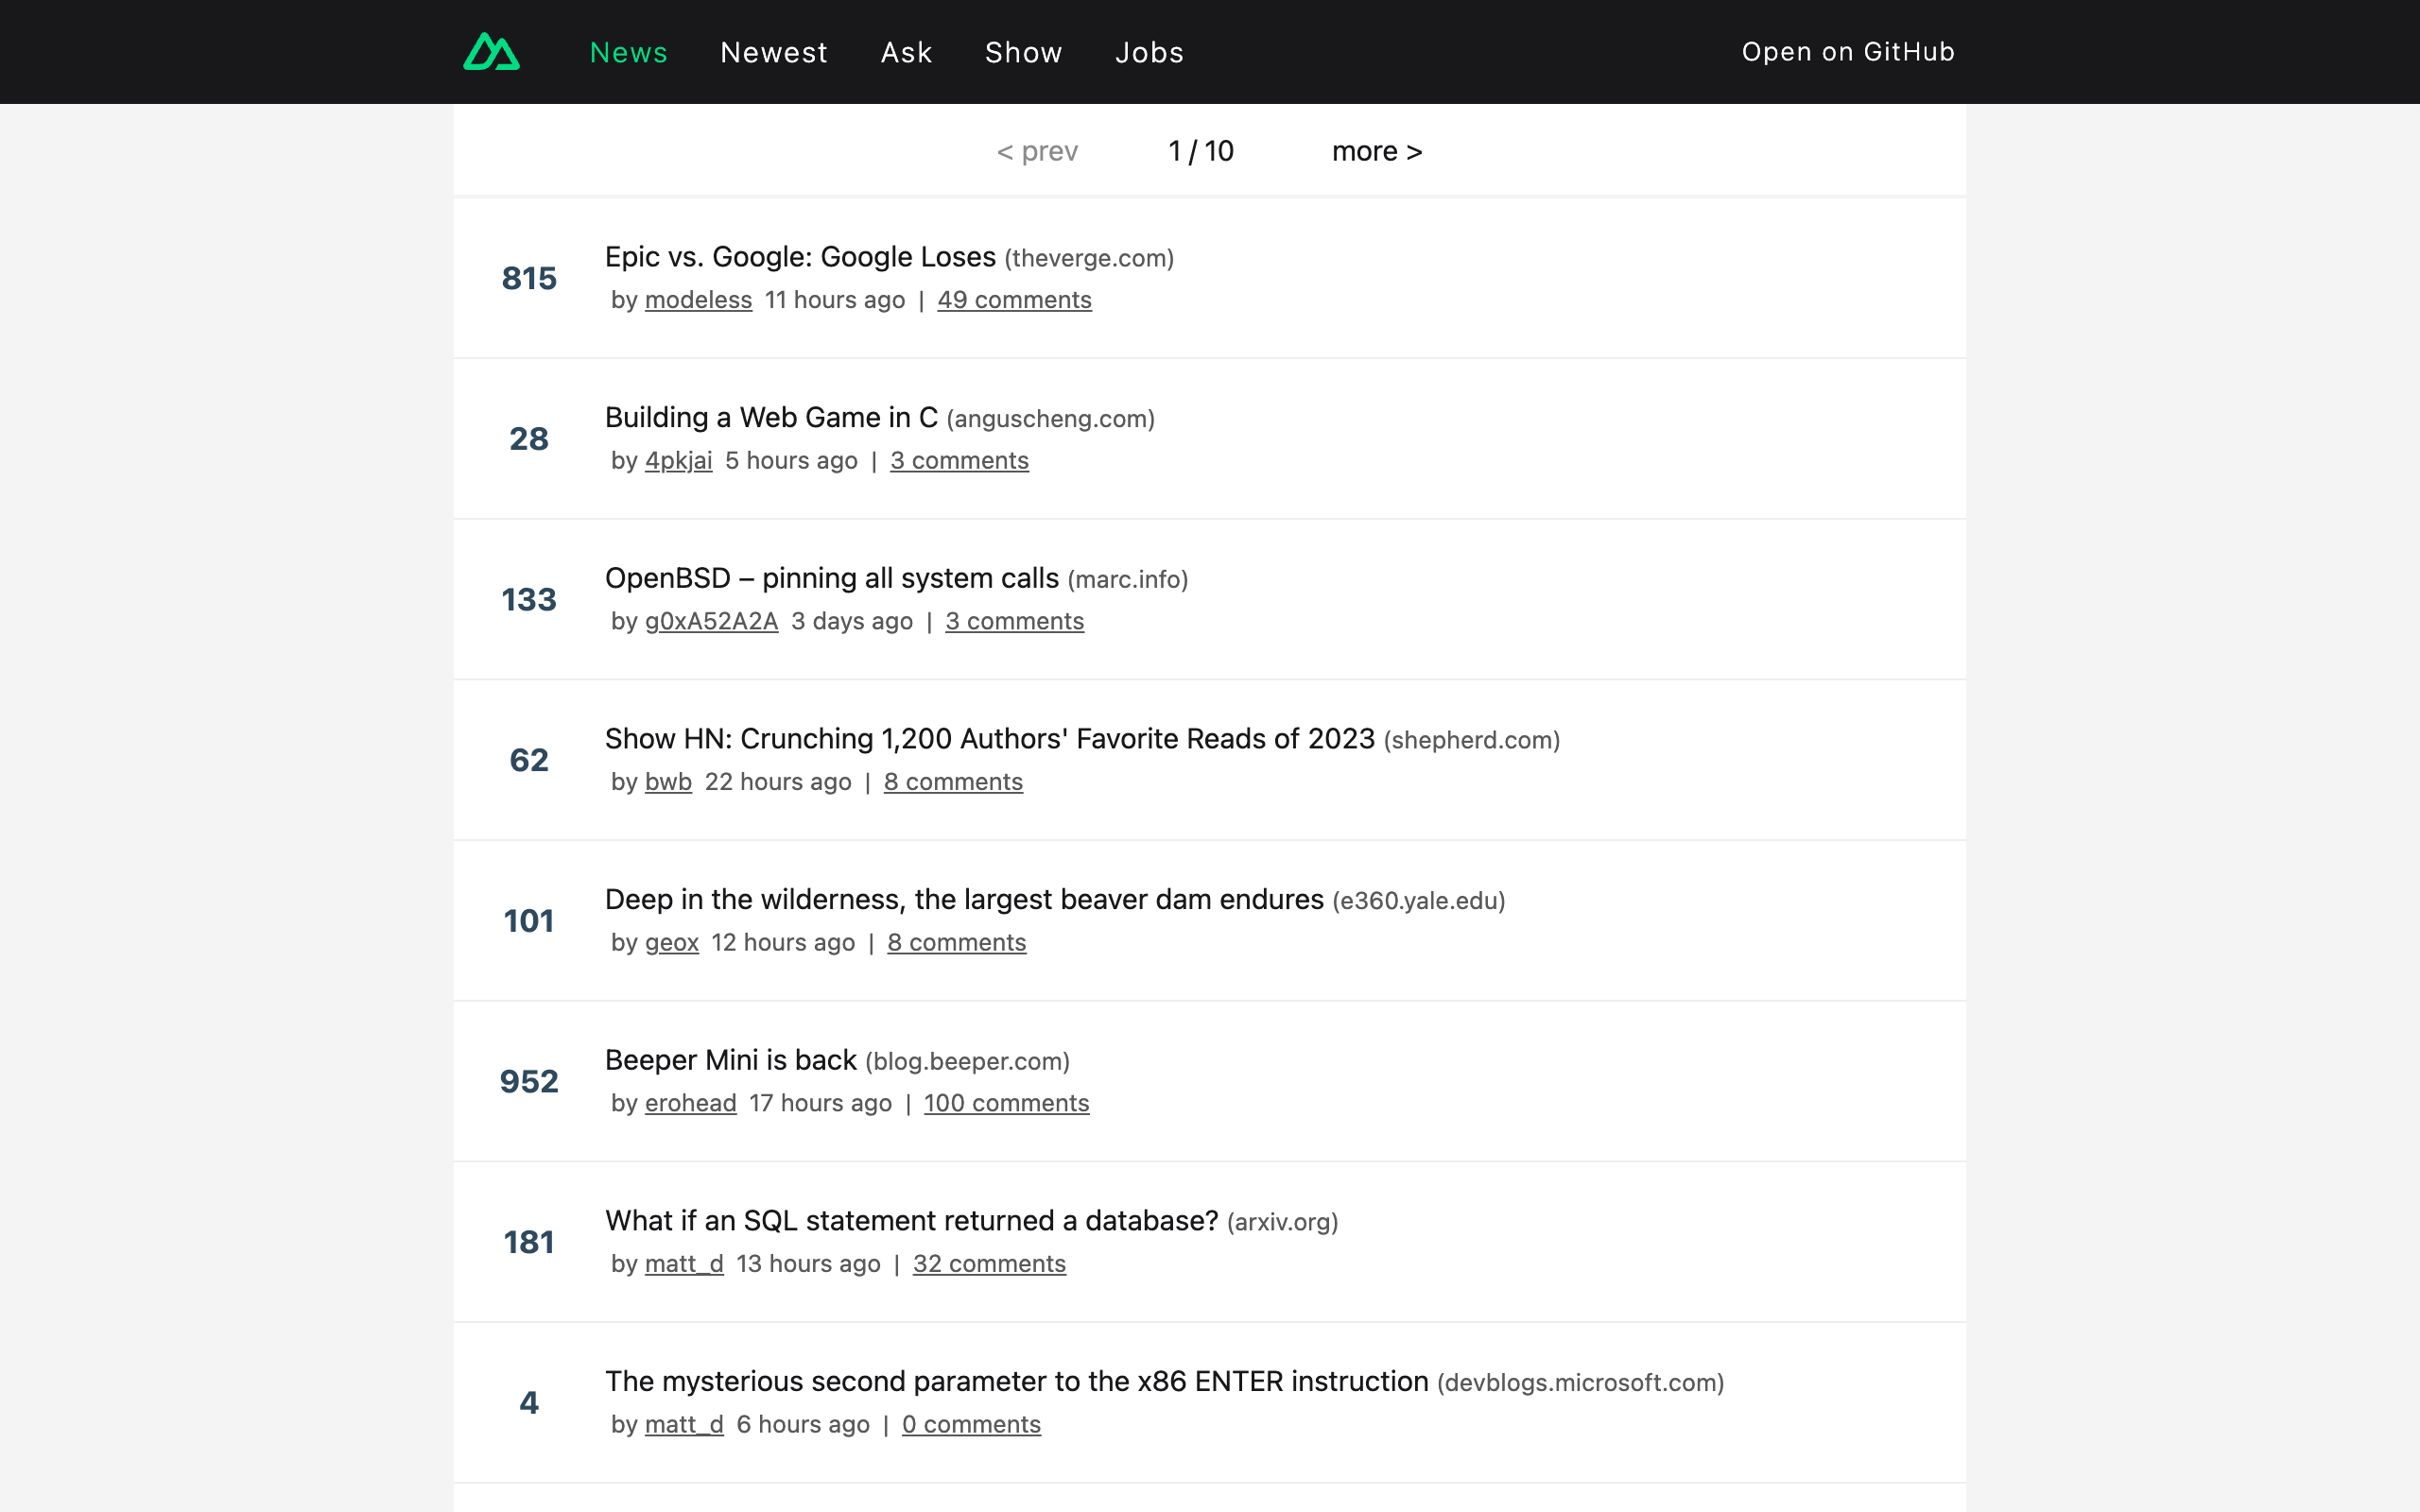Switch to the Newest feed
This screenshot has height=1512, width=2420.
774,51
